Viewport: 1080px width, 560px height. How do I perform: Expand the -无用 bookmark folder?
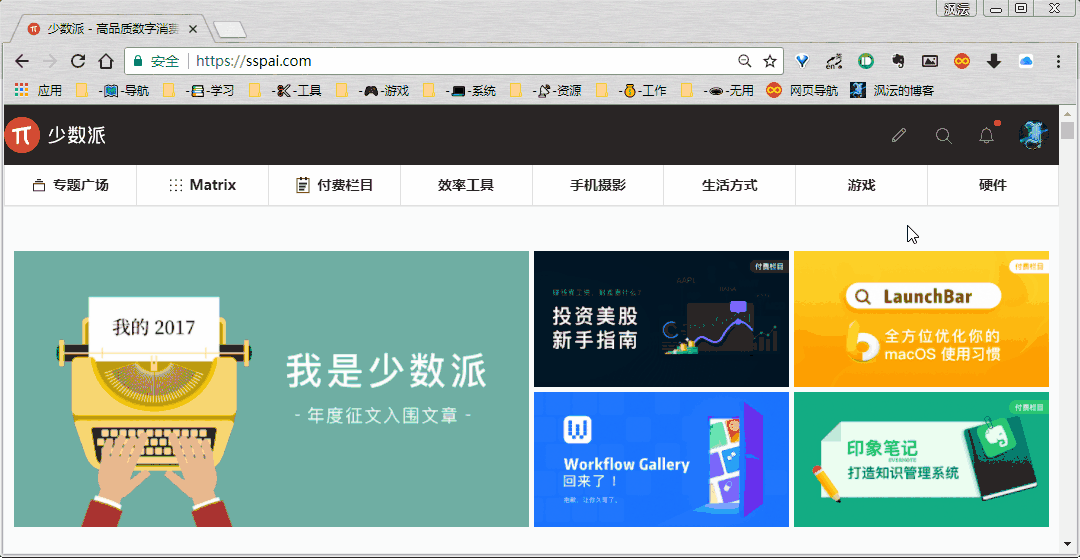(718, 90)
